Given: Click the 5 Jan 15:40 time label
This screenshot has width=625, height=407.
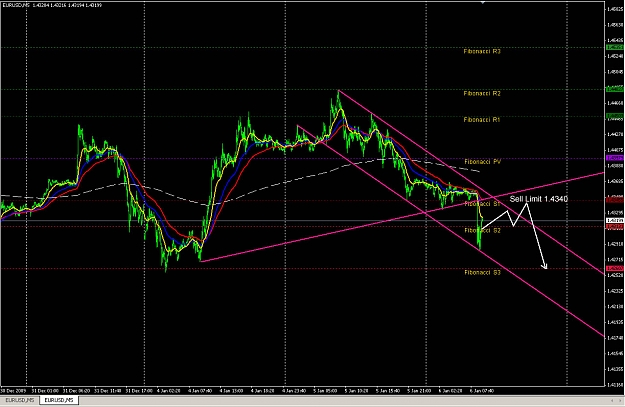Looking at the screenshot, I should (388, 391).
